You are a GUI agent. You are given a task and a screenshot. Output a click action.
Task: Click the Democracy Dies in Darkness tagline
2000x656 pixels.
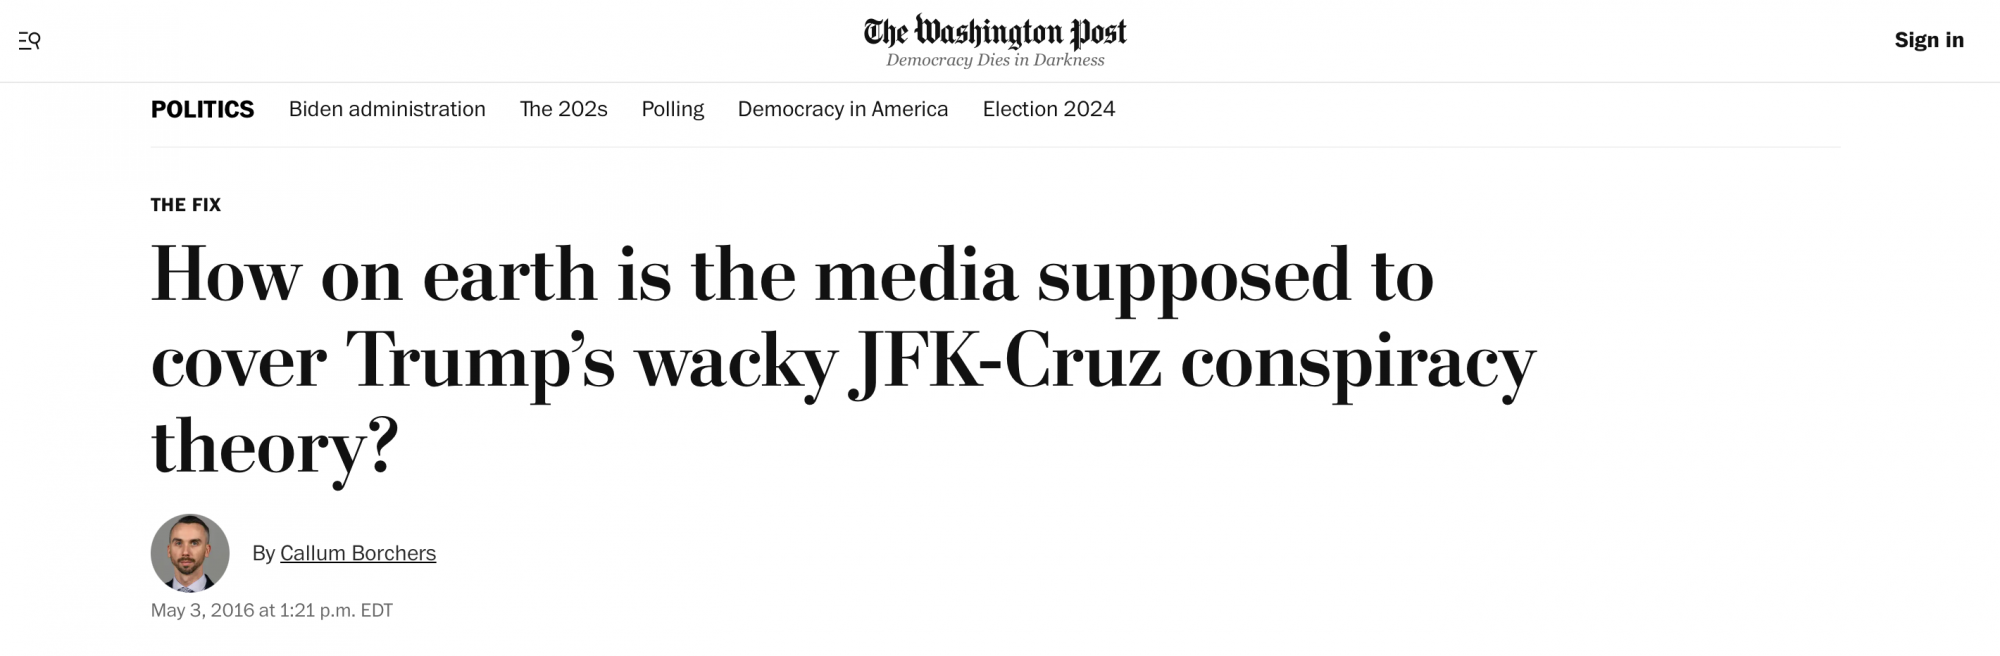[x=995, y=60]
